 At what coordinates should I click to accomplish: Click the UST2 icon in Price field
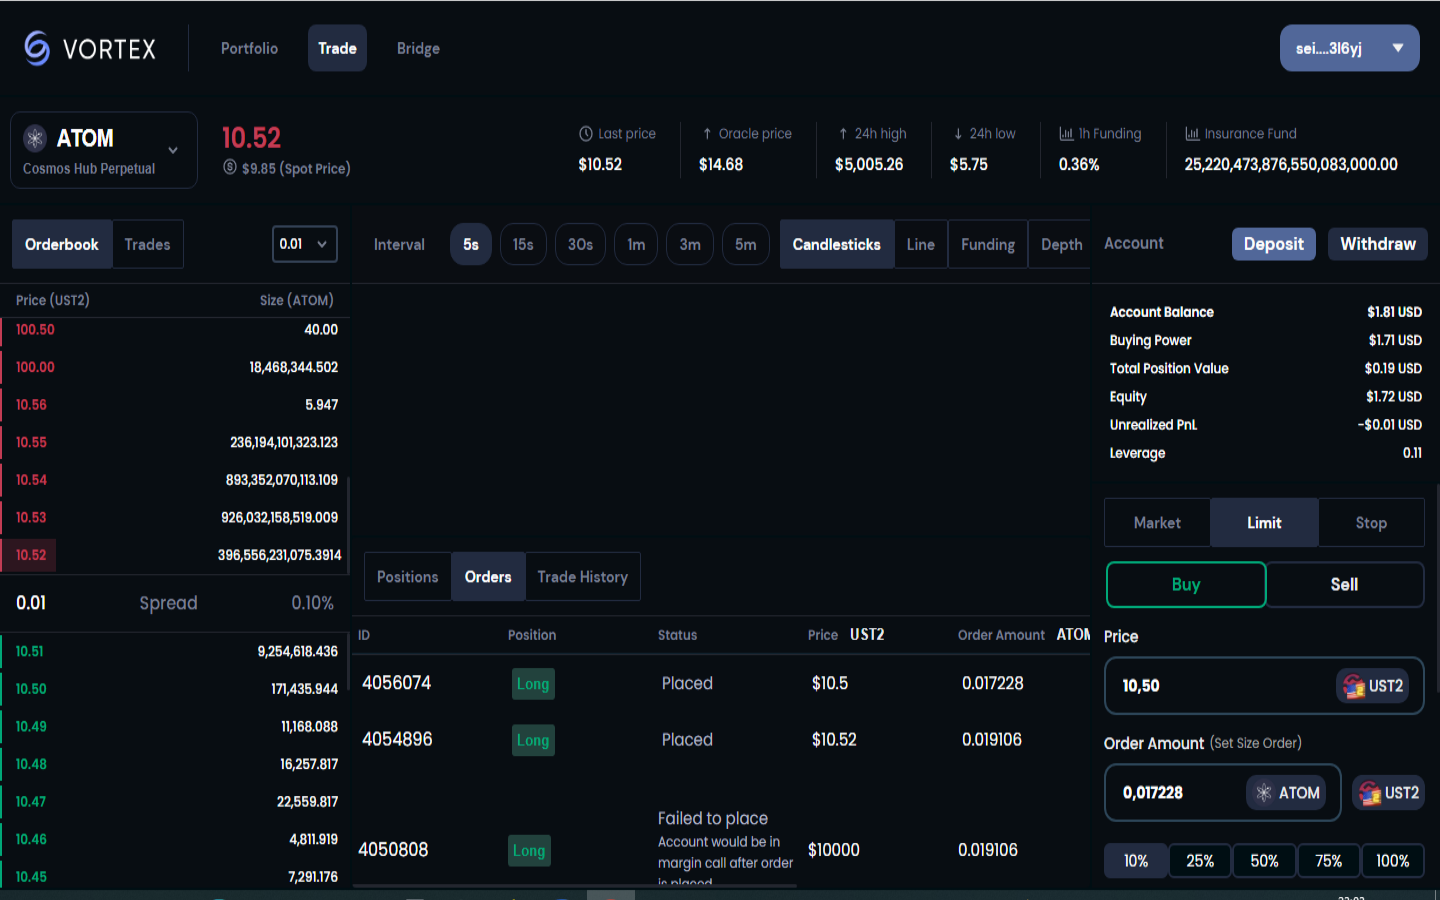click(x=1354, y=686)
